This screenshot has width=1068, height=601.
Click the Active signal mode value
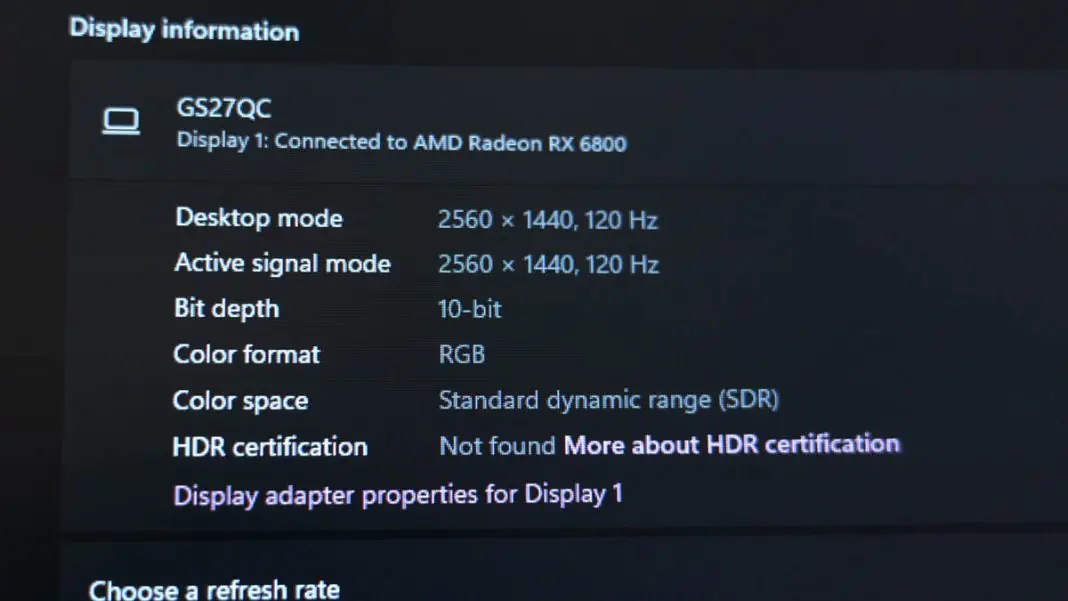(548, 264)
